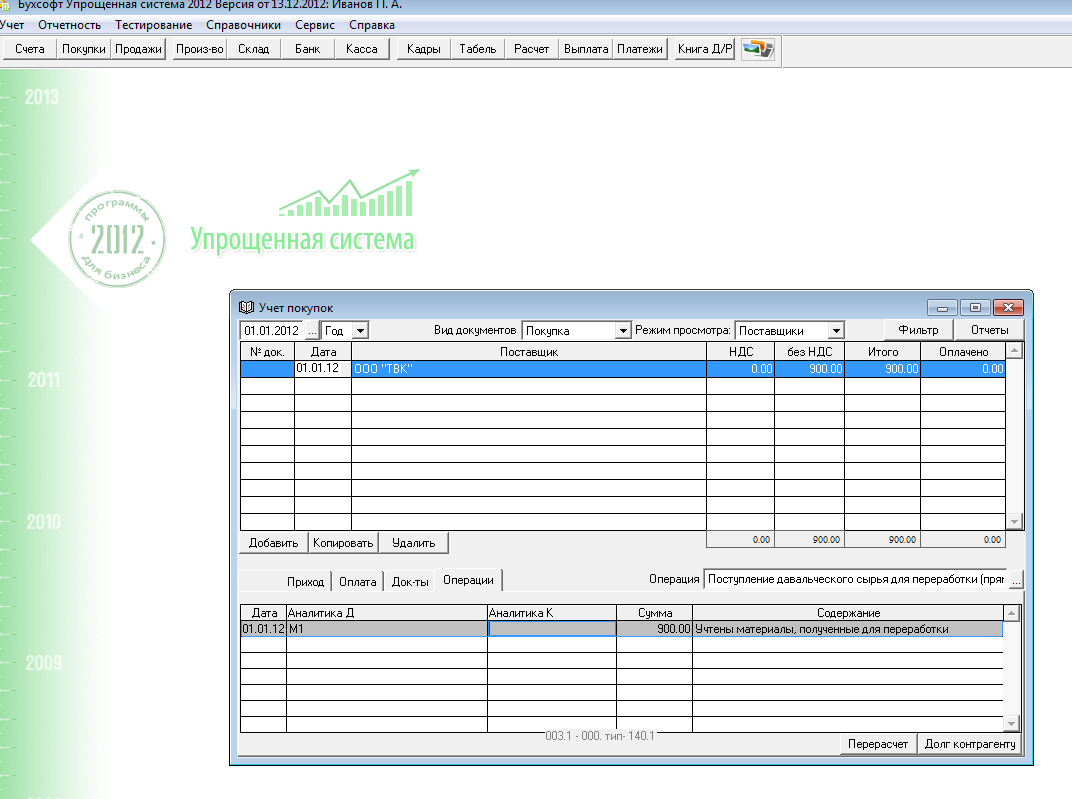Click the Счета toolbar button
Screen dimensions: 1072x799
(29, 49)
